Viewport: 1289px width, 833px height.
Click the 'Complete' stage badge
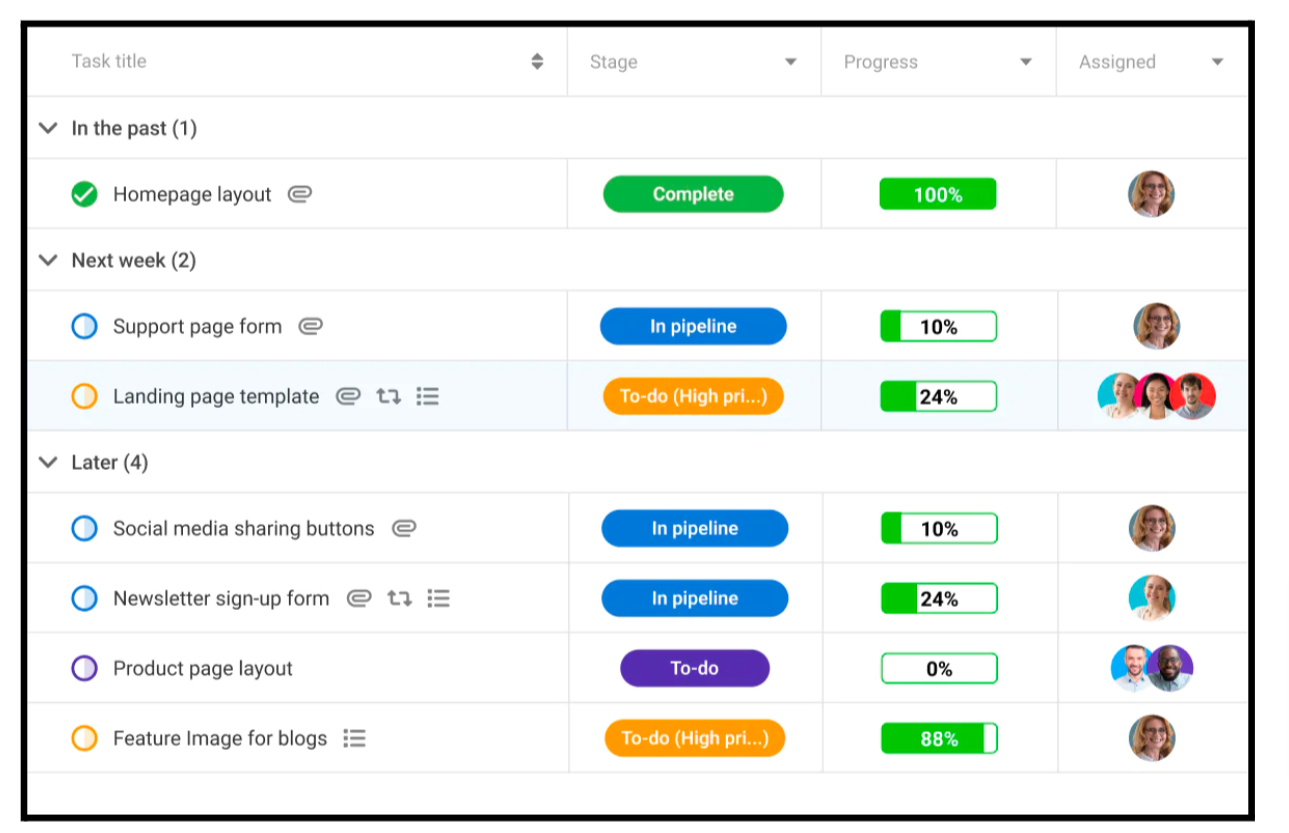[693, 195]
